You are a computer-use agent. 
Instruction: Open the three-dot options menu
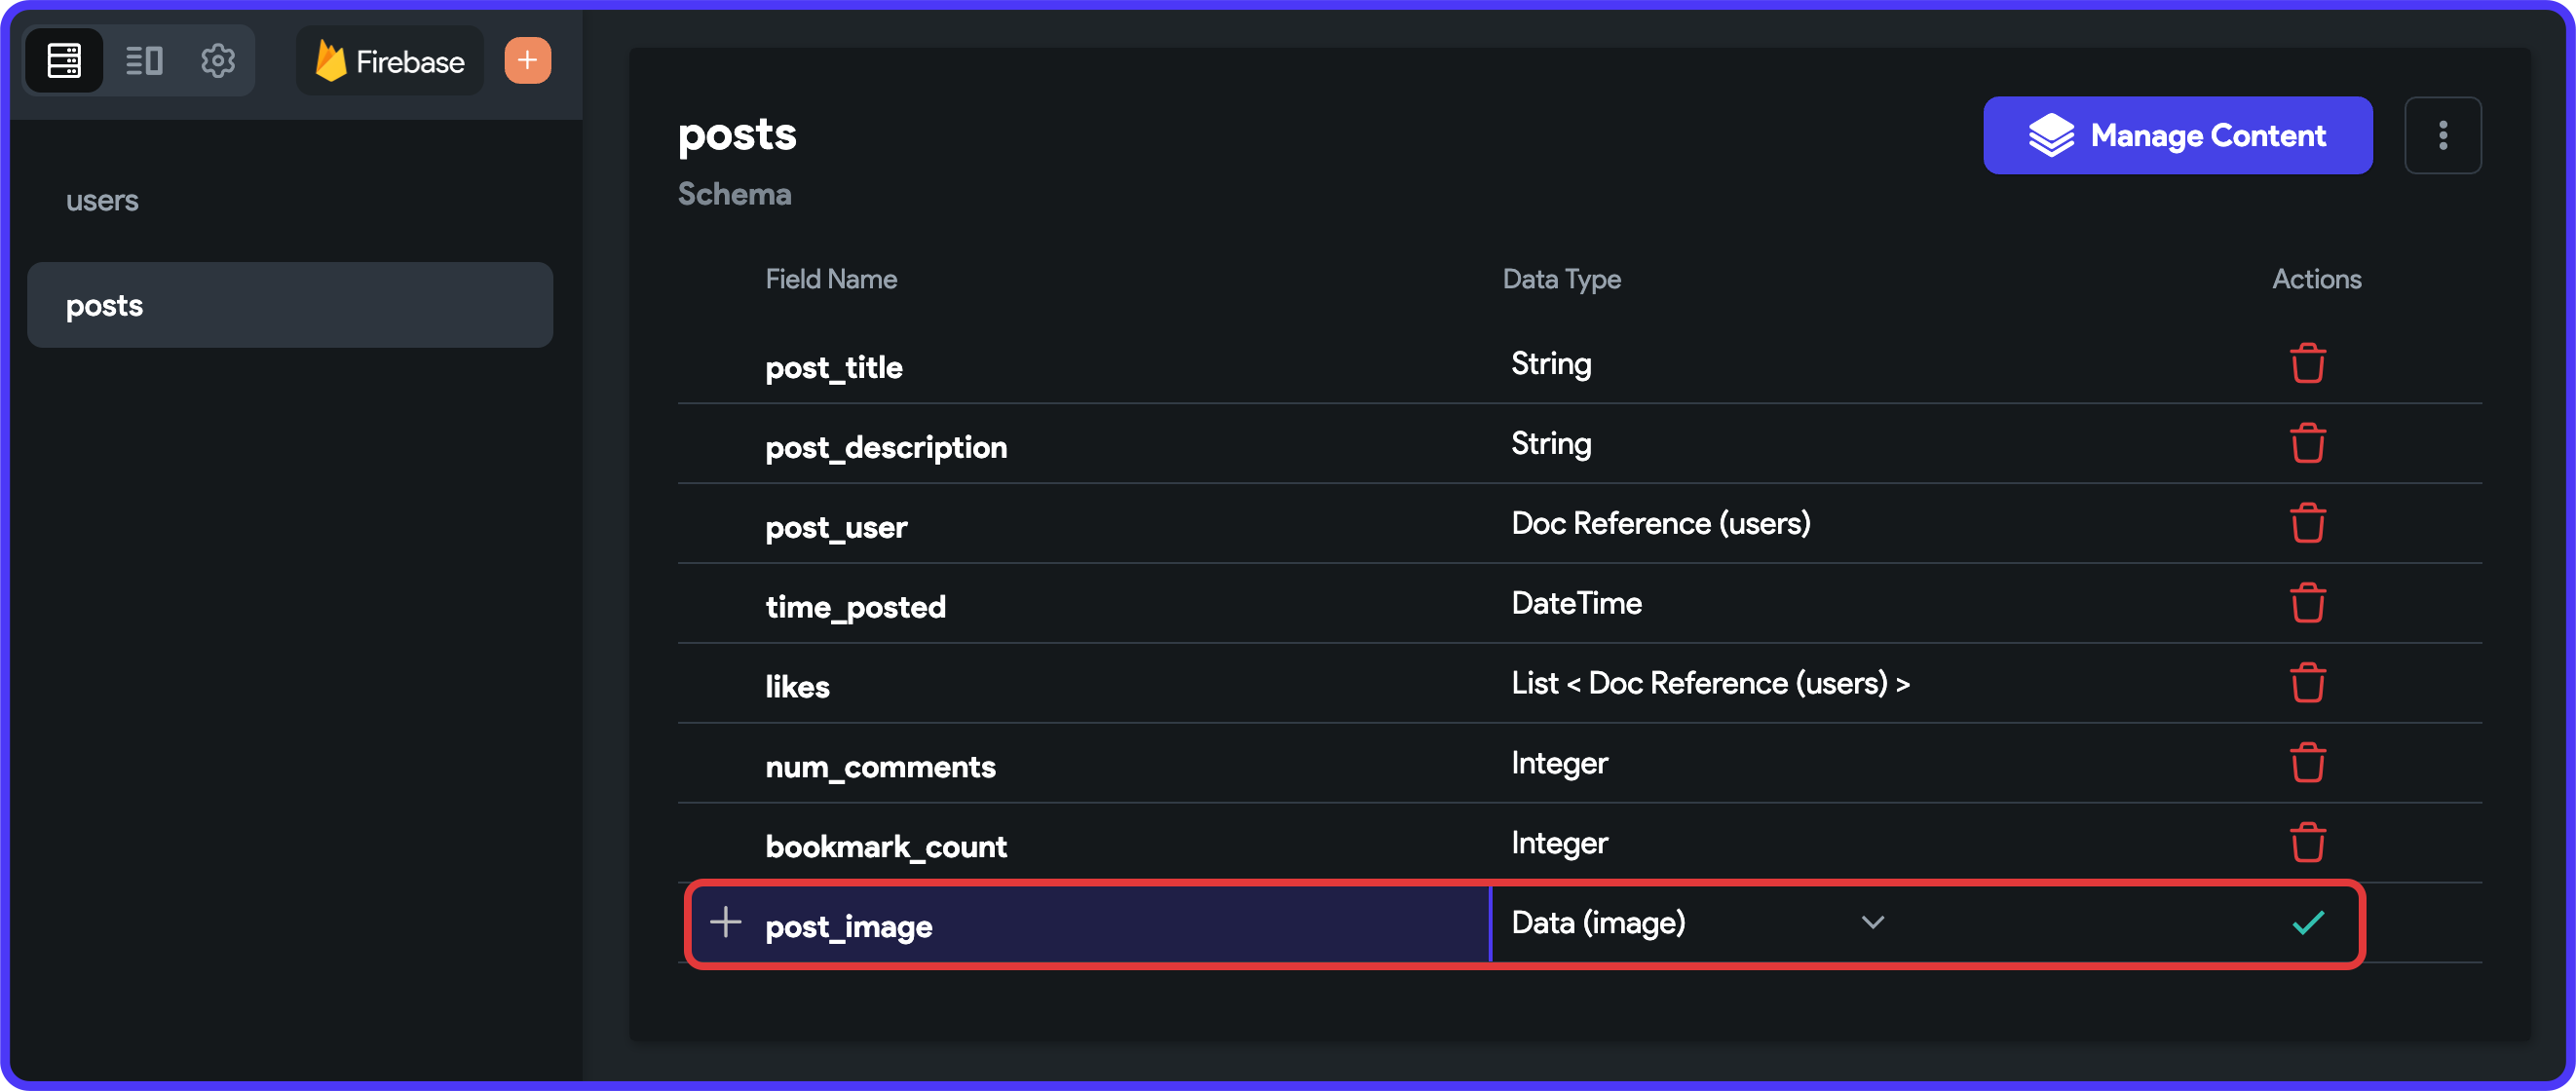pyautogui.click(x=2442, y=135)
